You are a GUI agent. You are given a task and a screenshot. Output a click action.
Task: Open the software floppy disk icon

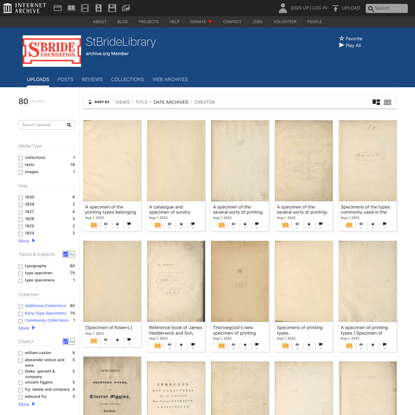(112, 8)
